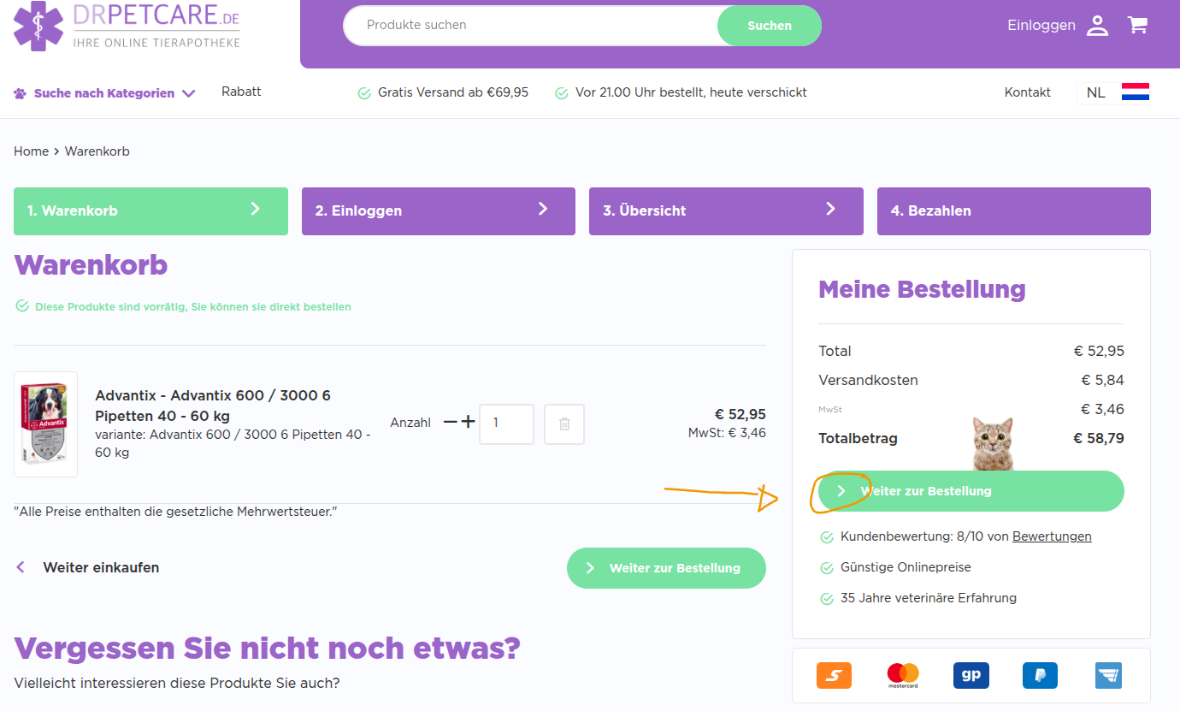The height and width of the screenshot is (711, 1180).
Task: Click the Advantix 600 / 3000 product title
Action: click(x=212, y=406)
